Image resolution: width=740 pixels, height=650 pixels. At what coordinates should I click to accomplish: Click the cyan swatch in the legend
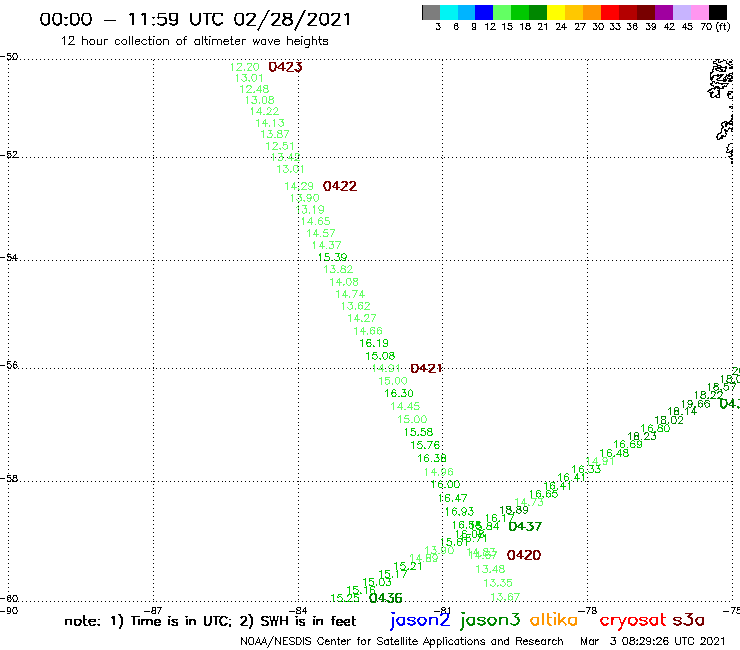point(449,12)
